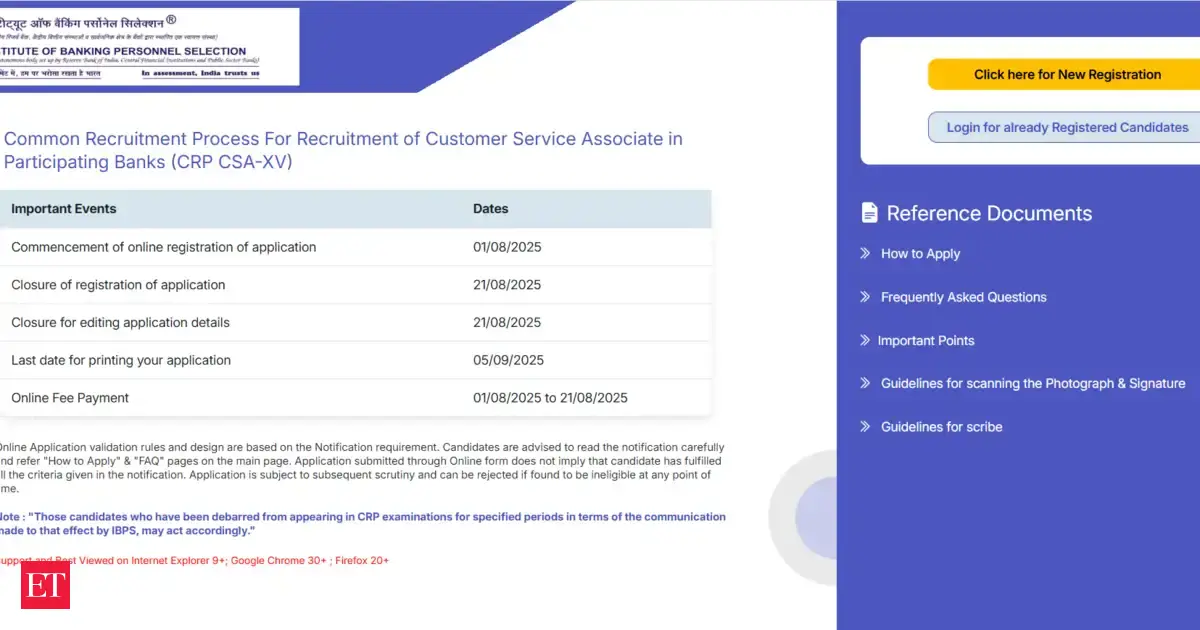Open the Important Points link
The image size is (1200, 630).
click(926, 341)
